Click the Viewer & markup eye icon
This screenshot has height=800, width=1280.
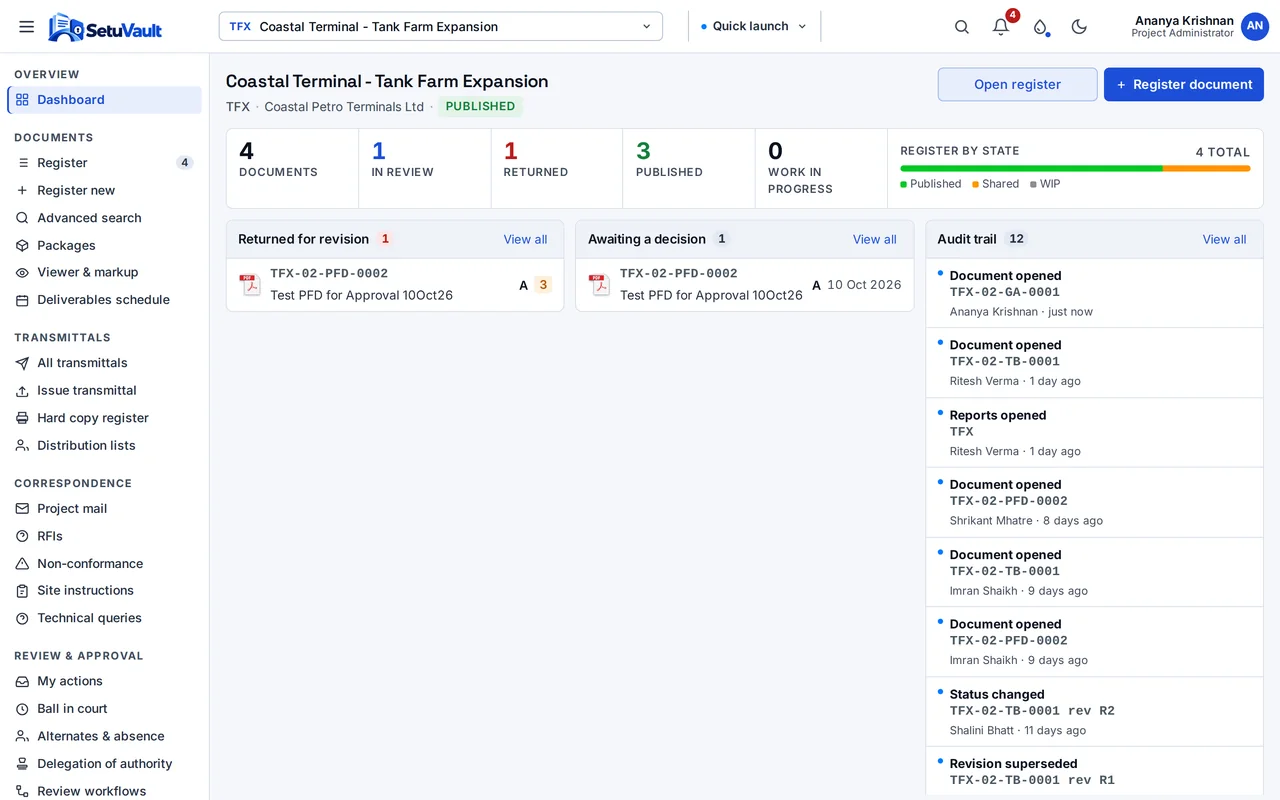[22, 272]
